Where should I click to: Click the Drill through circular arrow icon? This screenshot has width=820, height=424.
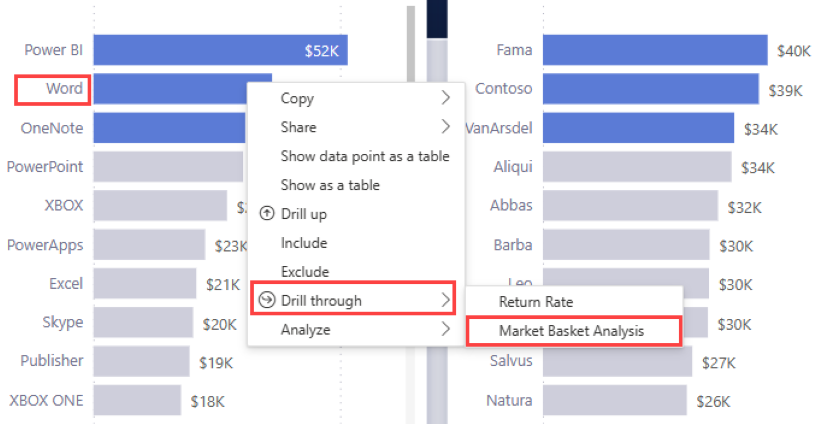coord(267,300)
